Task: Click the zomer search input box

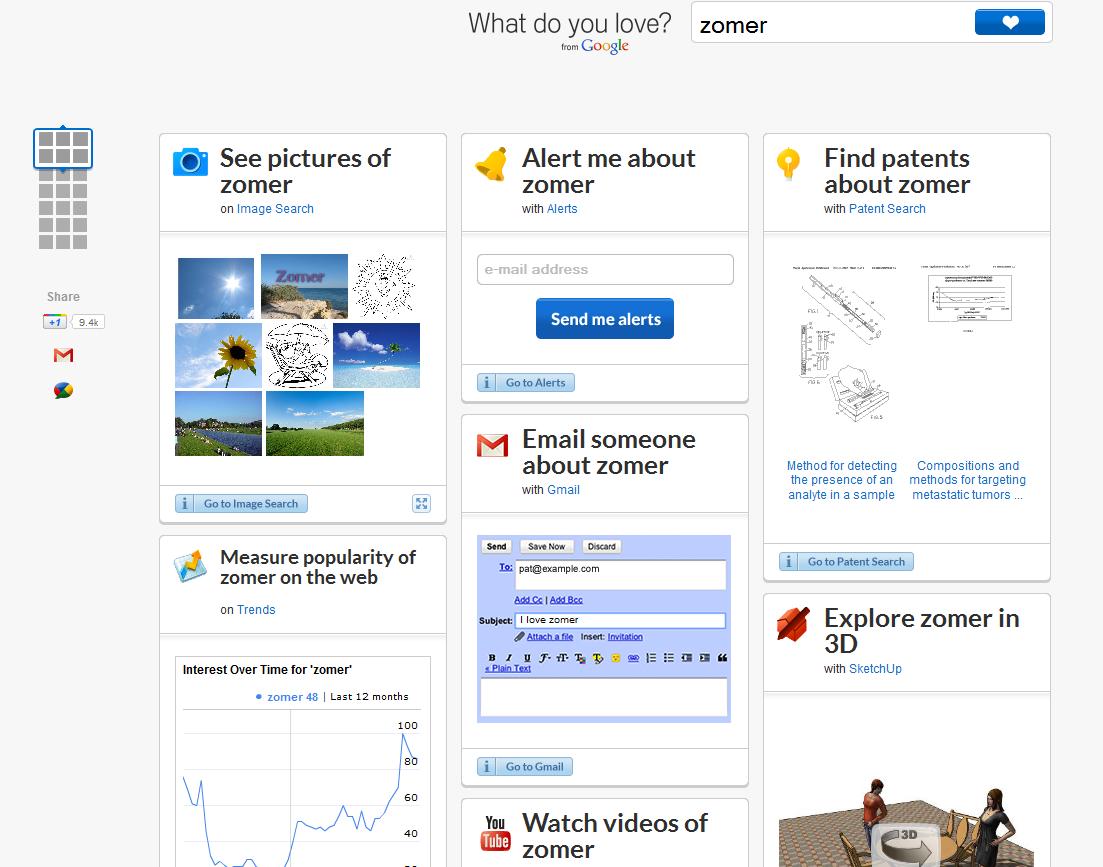Action: (830, 25)
